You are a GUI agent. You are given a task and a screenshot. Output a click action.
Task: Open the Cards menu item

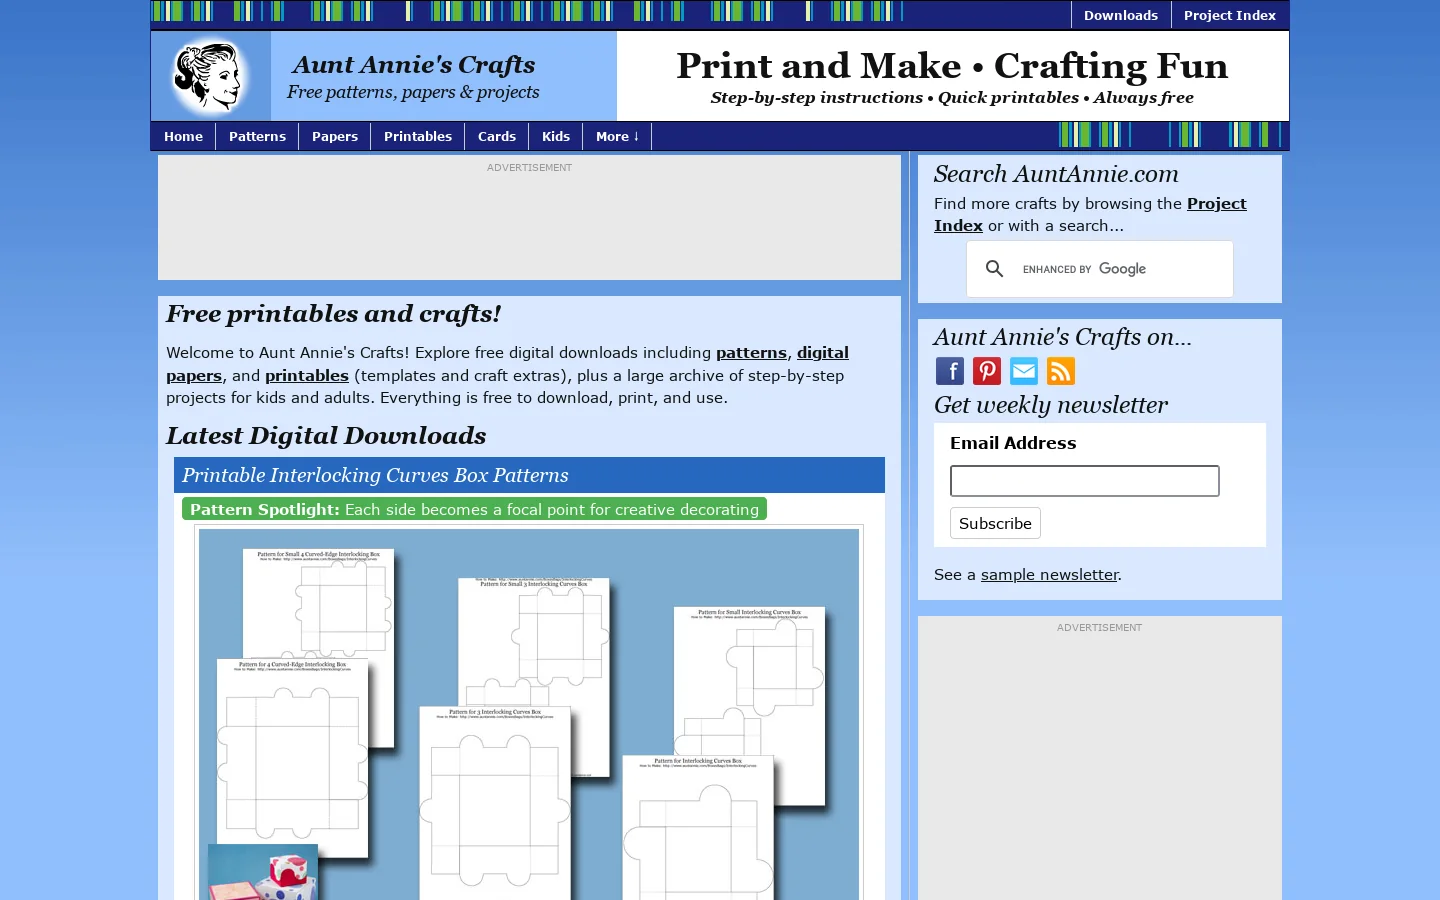pos(496,137)
